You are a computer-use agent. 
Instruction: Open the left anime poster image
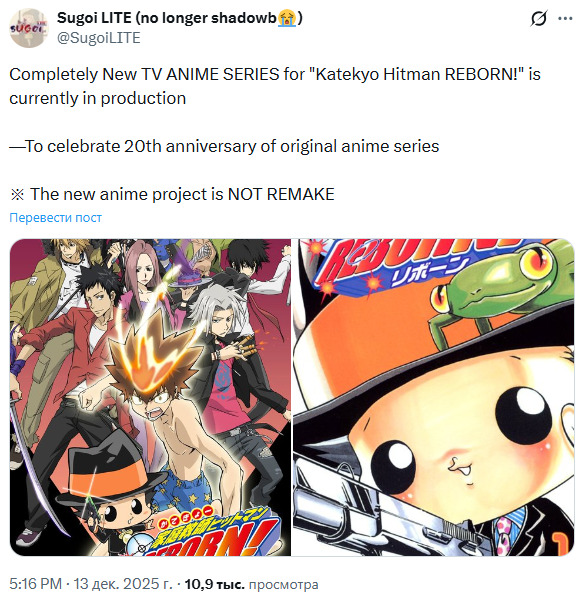coord(150,397)
